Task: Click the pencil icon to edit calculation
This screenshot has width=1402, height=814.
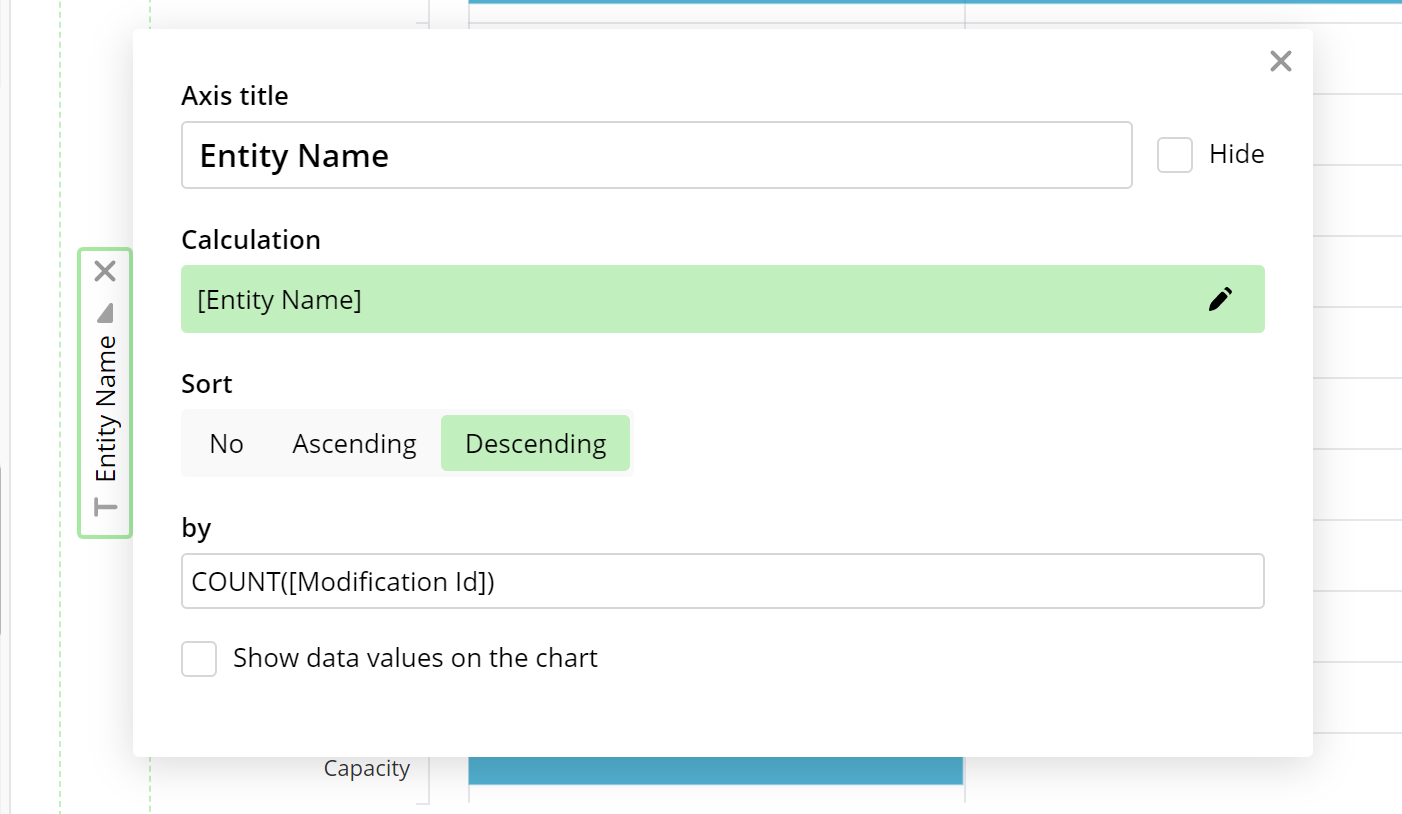Action: [1220, 299]
